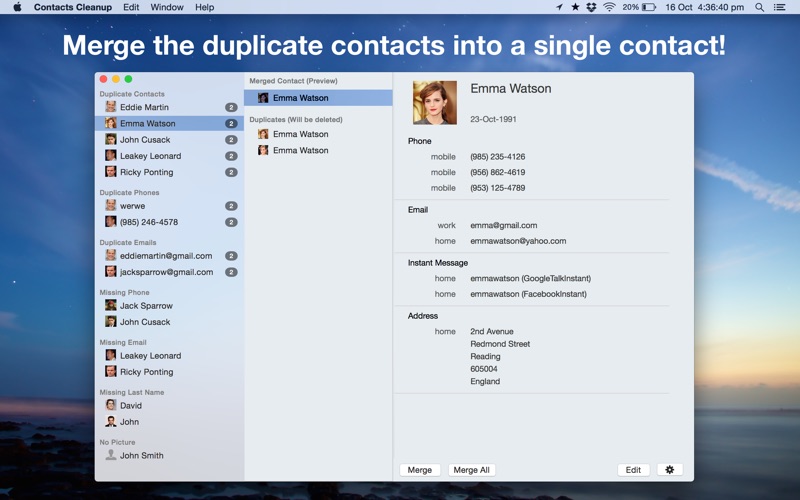Click the Merge All button

(x=471, y=470)
